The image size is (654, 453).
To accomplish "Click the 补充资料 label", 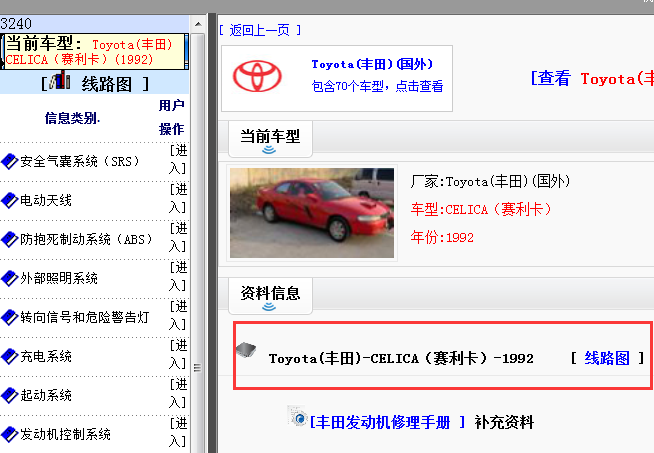I will tap(504, 422).
